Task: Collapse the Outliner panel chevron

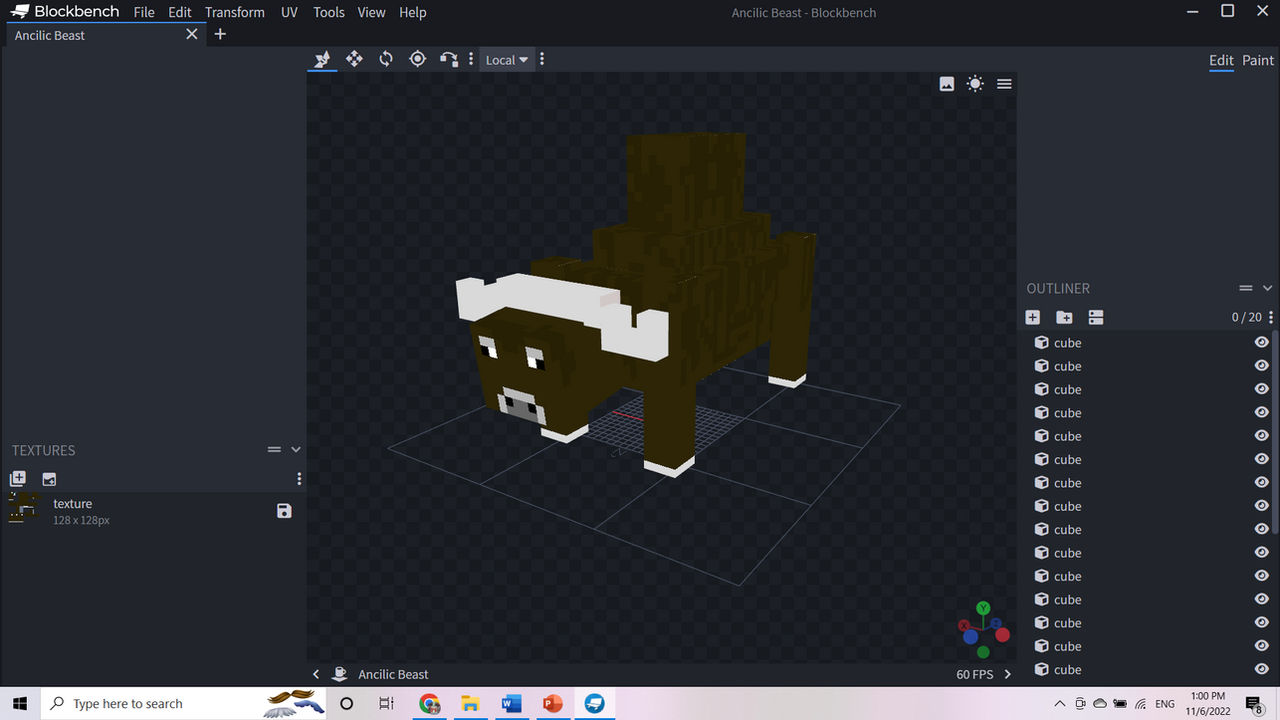Action: (x=1268, y=288)
